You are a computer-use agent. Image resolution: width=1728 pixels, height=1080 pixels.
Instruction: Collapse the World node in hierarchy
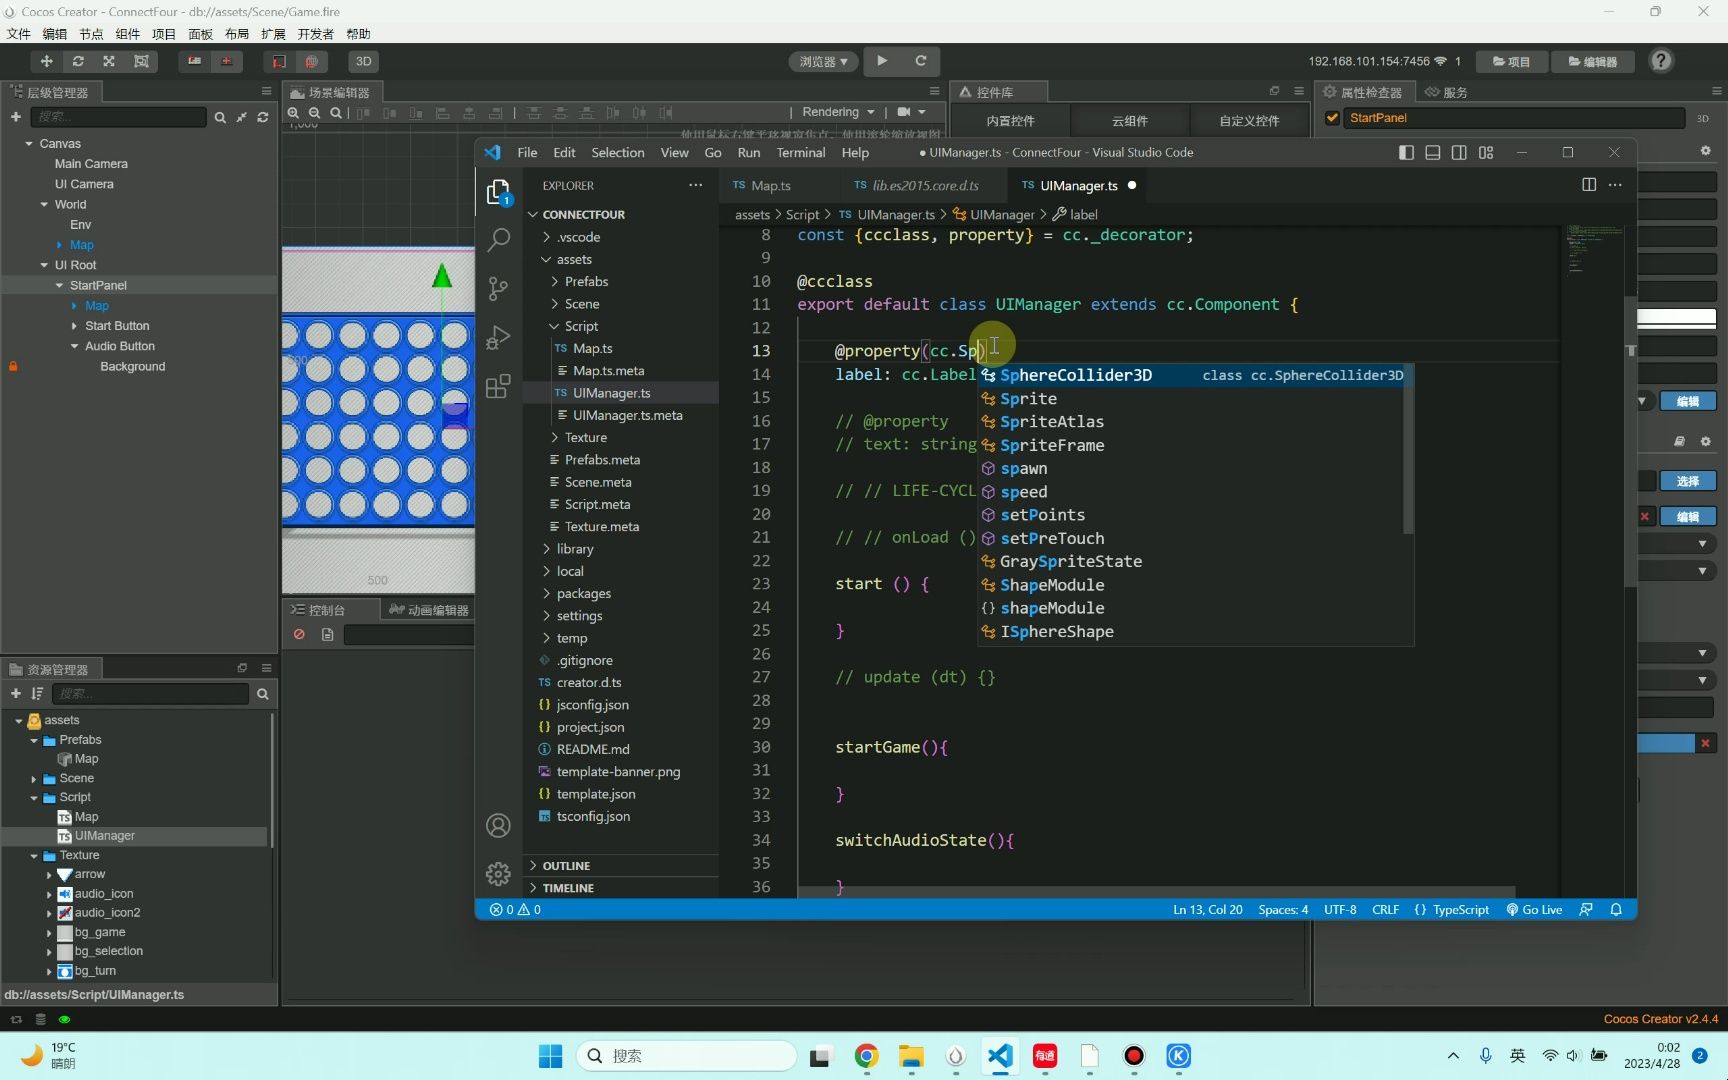click(44, 205)
